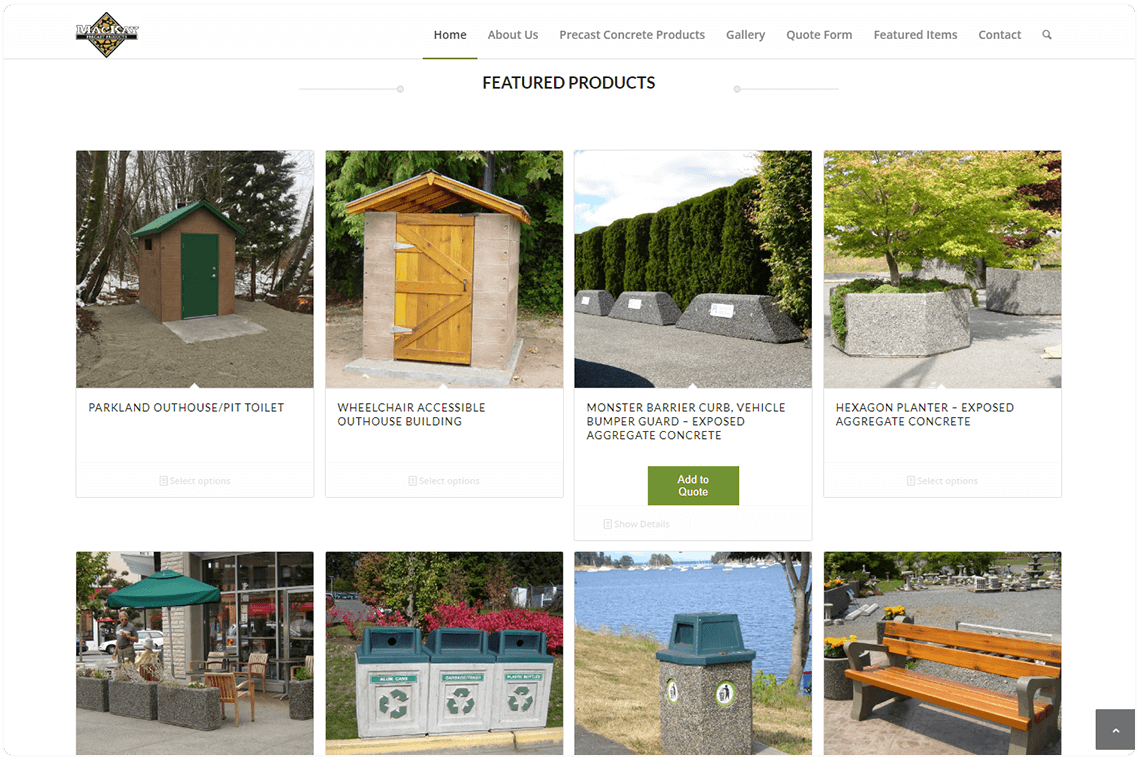The image size is (1141, 760).
Task: Go to the About Us page
Action: (x=513, y=34)
